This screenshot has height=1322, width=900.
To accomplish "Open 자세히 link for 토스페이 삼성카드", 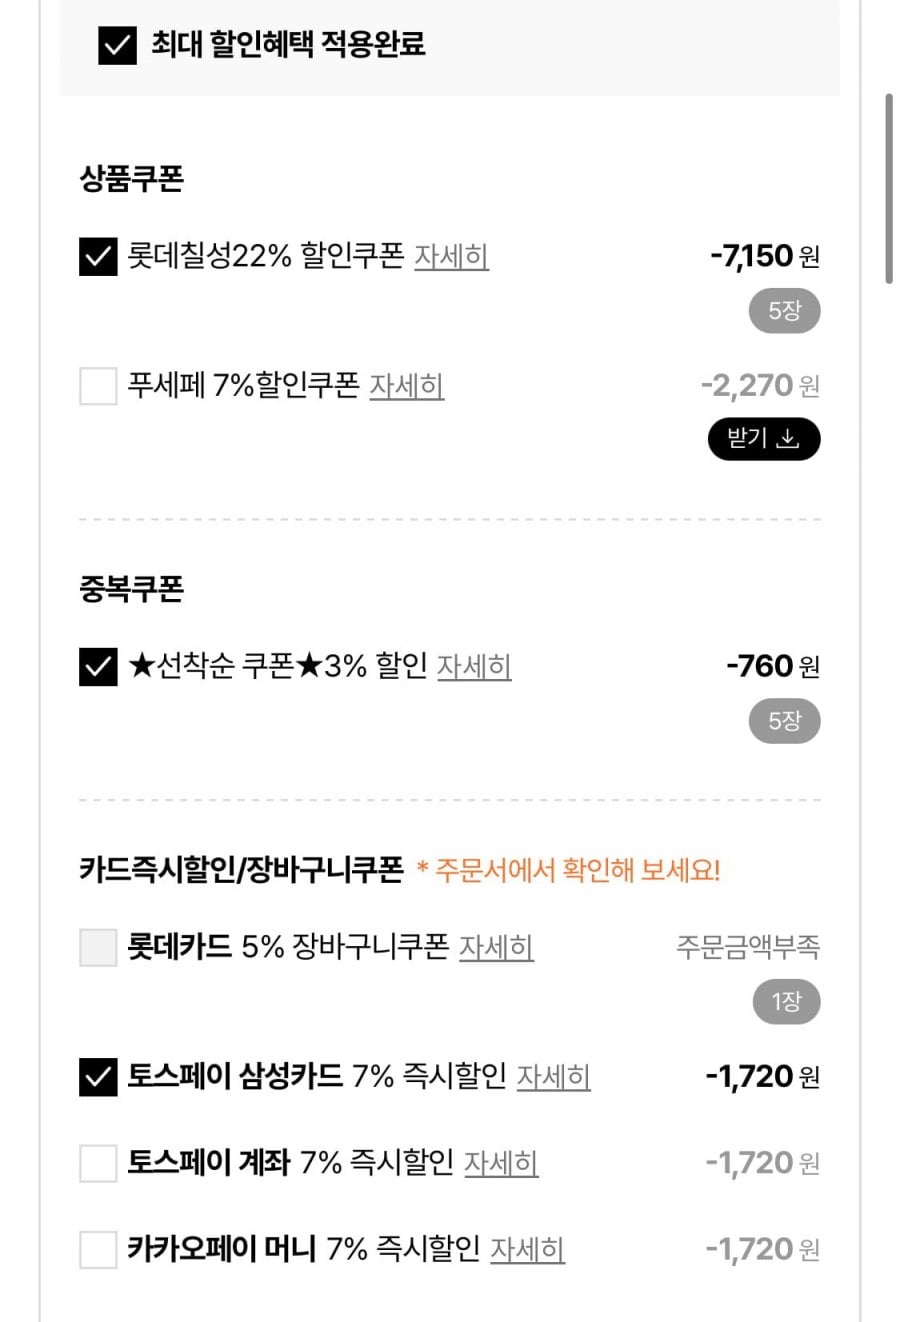I will pyautogui.click(x=553, y=1077).
